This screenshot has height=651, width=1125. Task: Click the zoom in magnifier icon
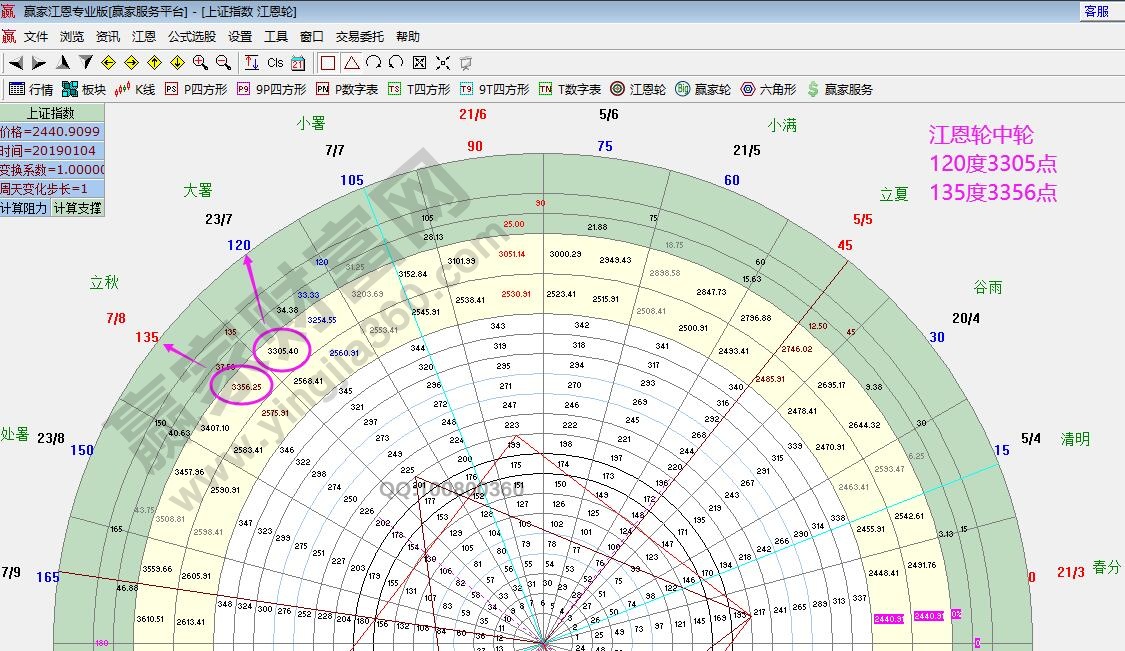[200, 62]
